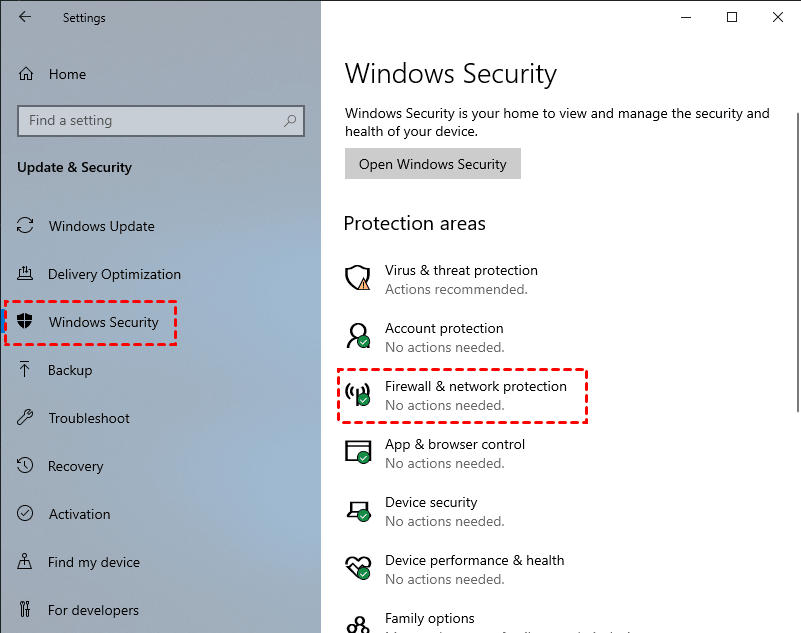This screenshot has height=633, width=801.
Task: Click the Windows Update refresh arrows icon
Action: [x=27, y=226]
